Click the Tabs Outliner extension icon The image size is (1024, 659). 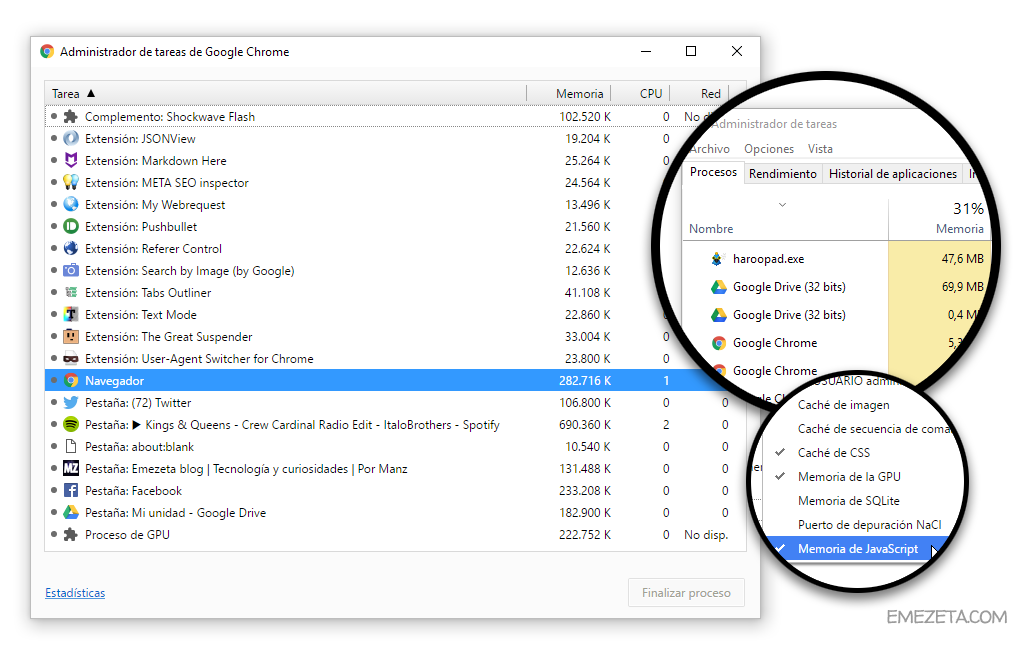coord(71,293)
